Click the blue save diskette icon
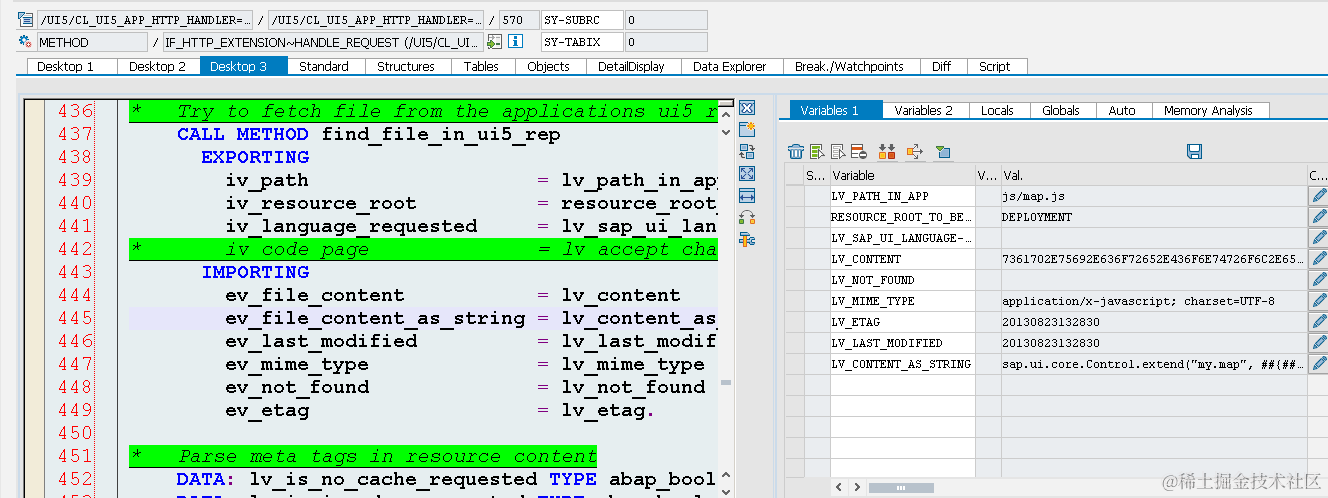This screenshot has height=498, width=1328. 1194,152
